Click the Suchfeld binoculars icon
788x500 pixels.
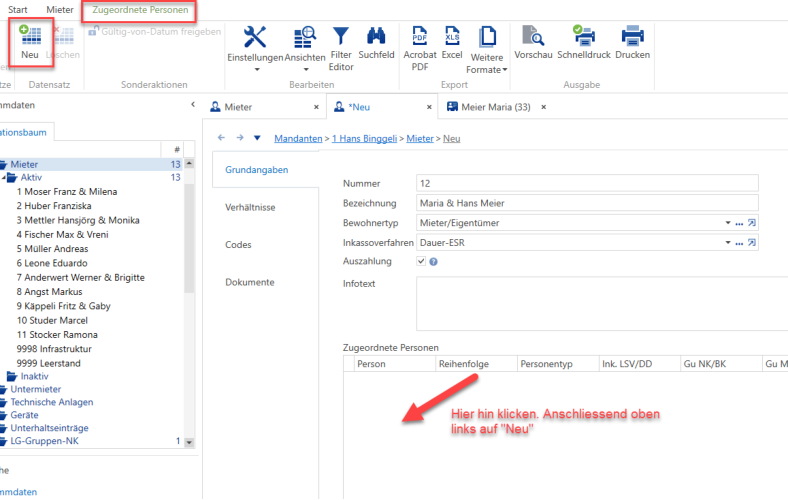[x=376, y=36]
